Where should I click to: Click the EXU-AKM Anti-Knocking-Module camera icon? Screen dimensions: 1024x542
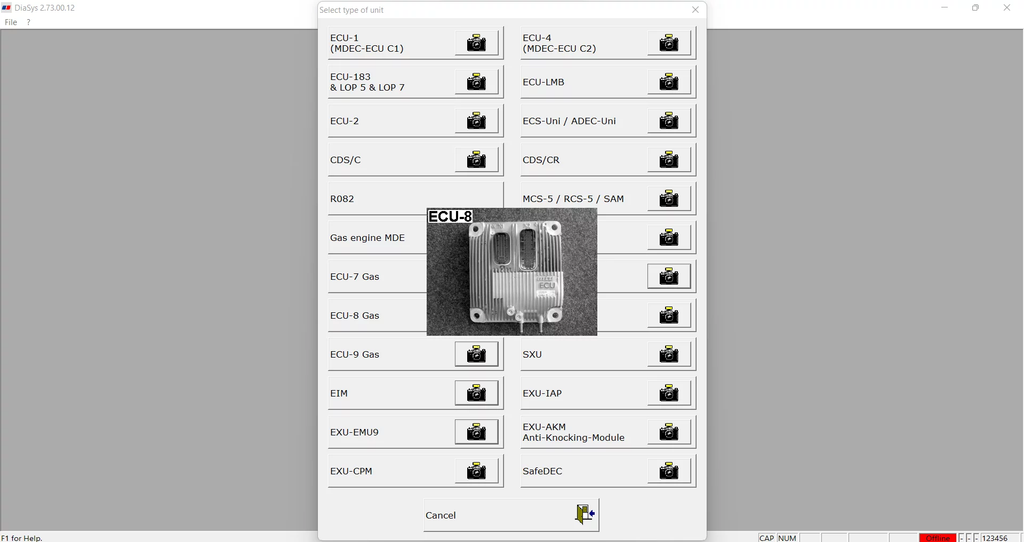(668, 432)
